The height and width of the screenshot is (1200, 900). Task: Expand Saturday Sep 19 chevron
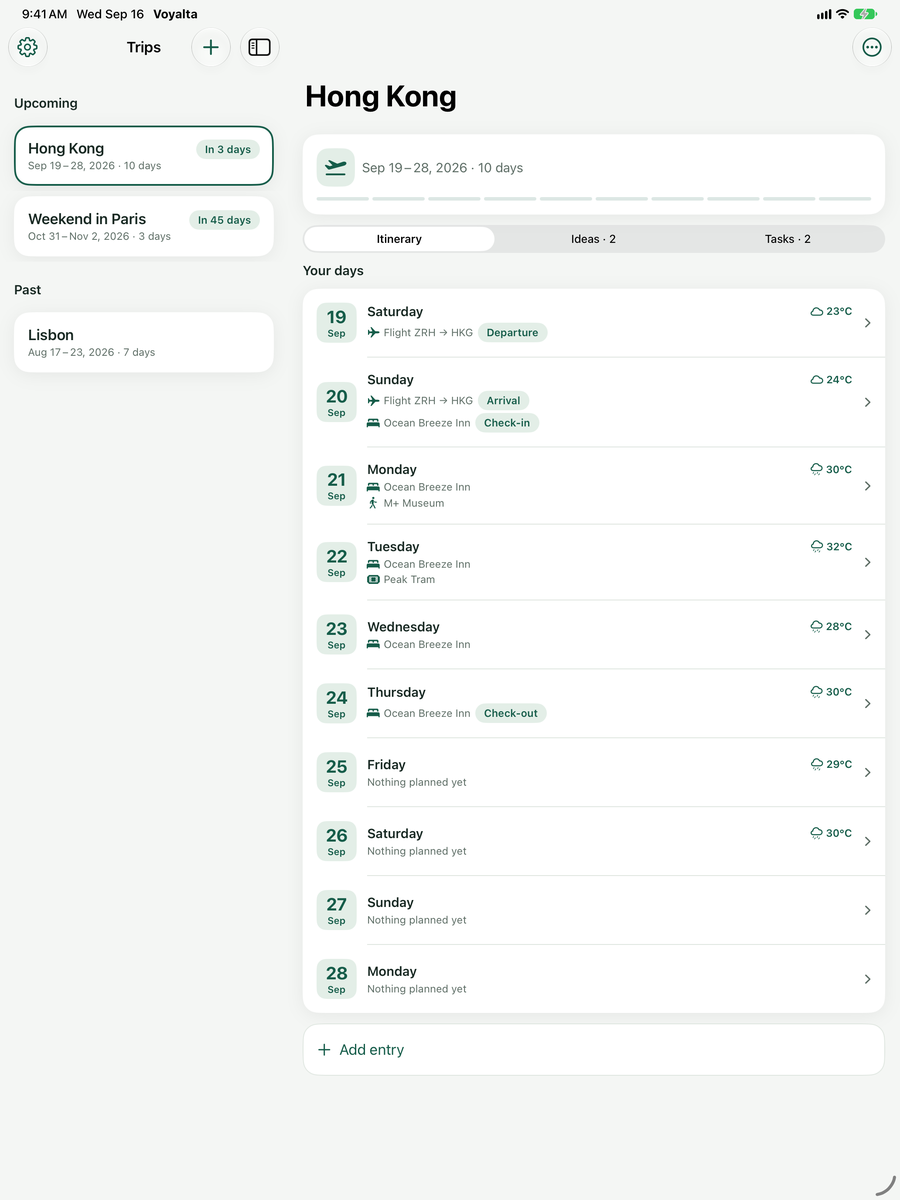coord(867,323)
